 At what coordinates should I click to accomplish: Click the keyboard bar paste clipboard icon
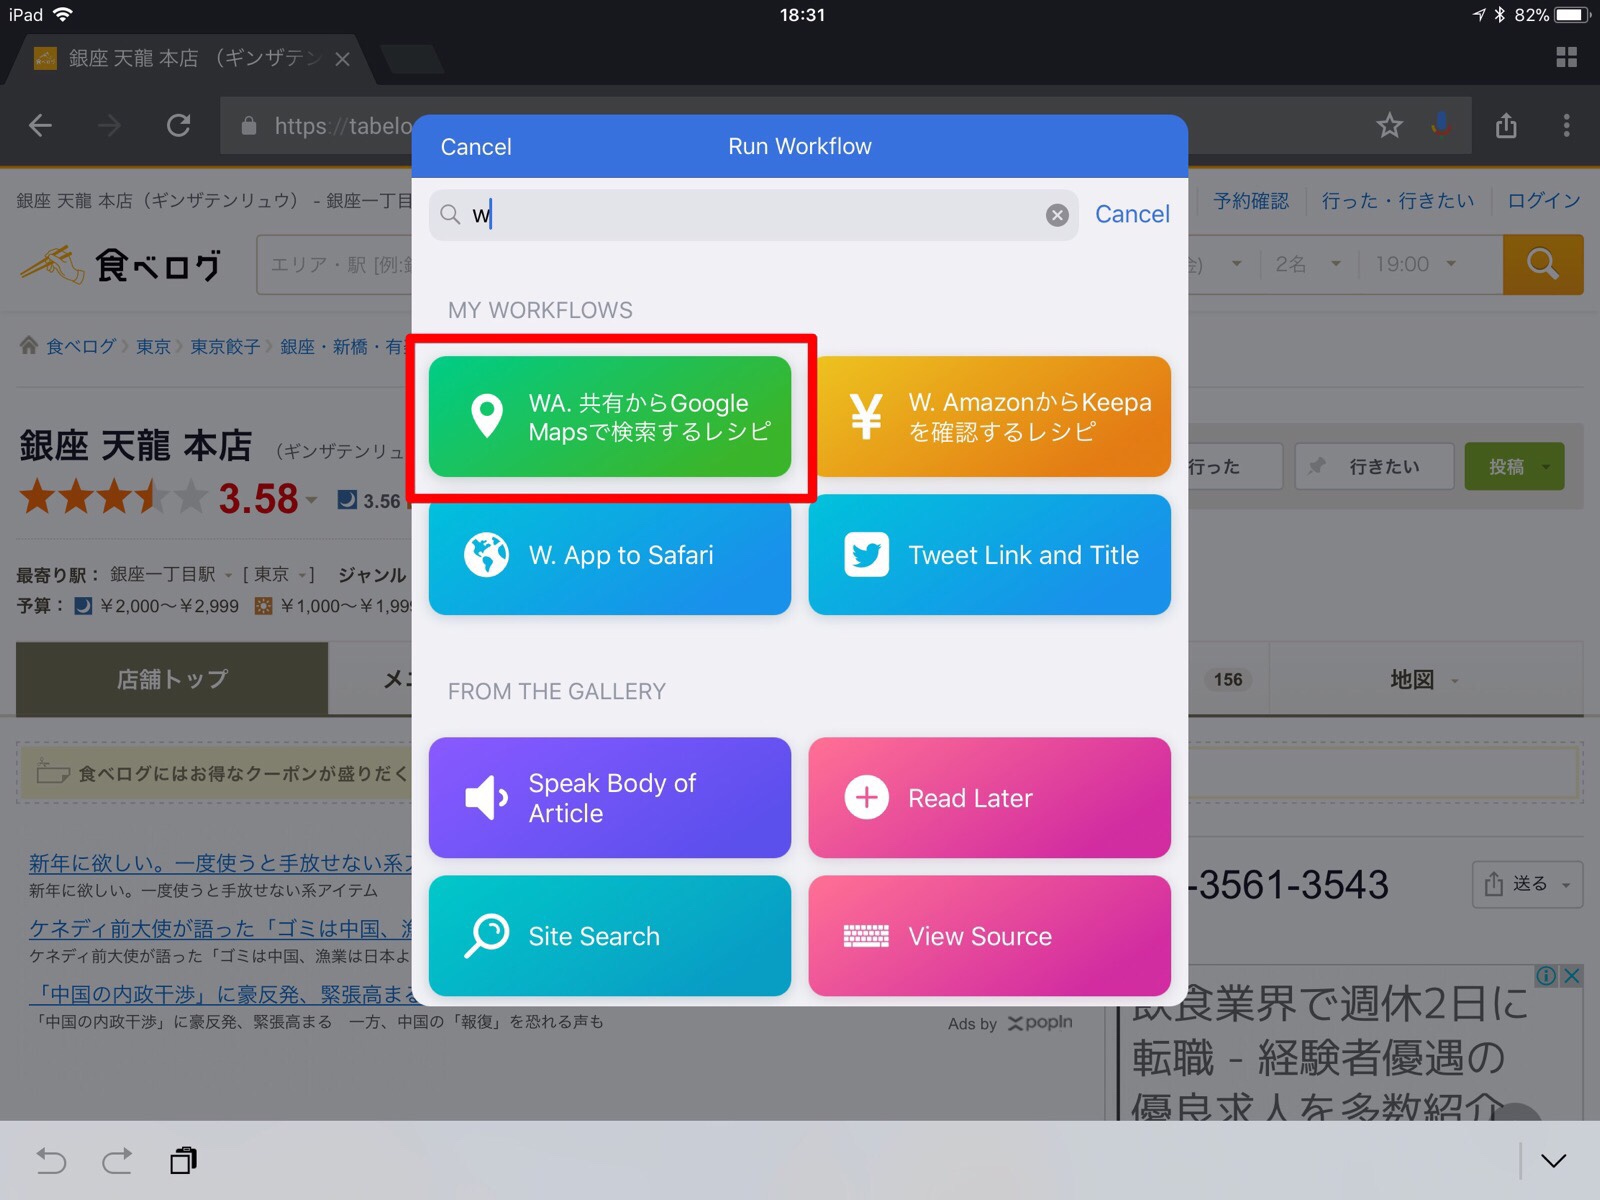coord(183,1160)
